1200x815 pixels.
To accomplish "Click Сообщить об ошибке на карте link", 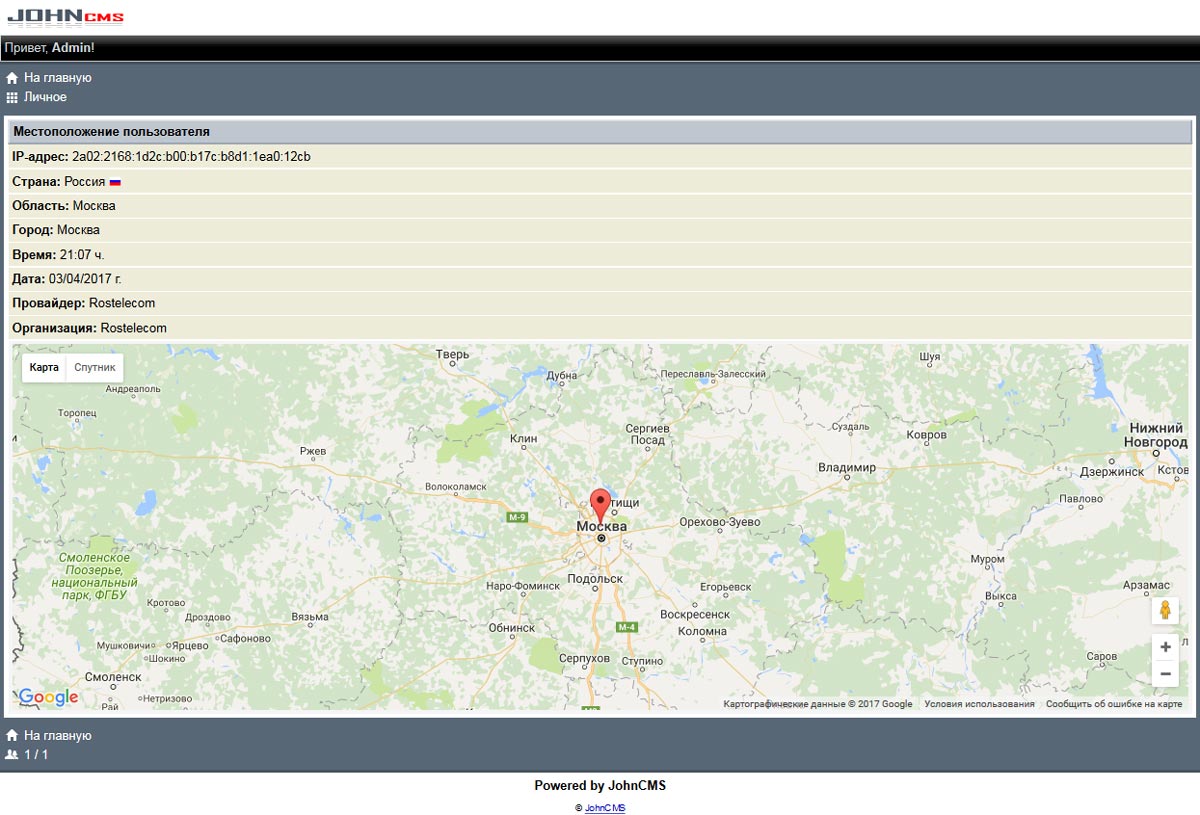I will [1113, 704].
